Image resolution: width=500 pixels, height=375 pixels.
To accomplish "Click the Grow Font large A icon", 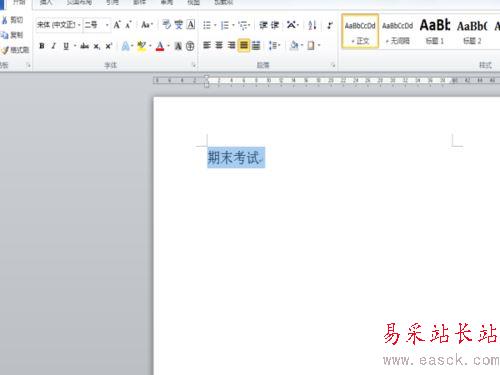I will 117,25.
